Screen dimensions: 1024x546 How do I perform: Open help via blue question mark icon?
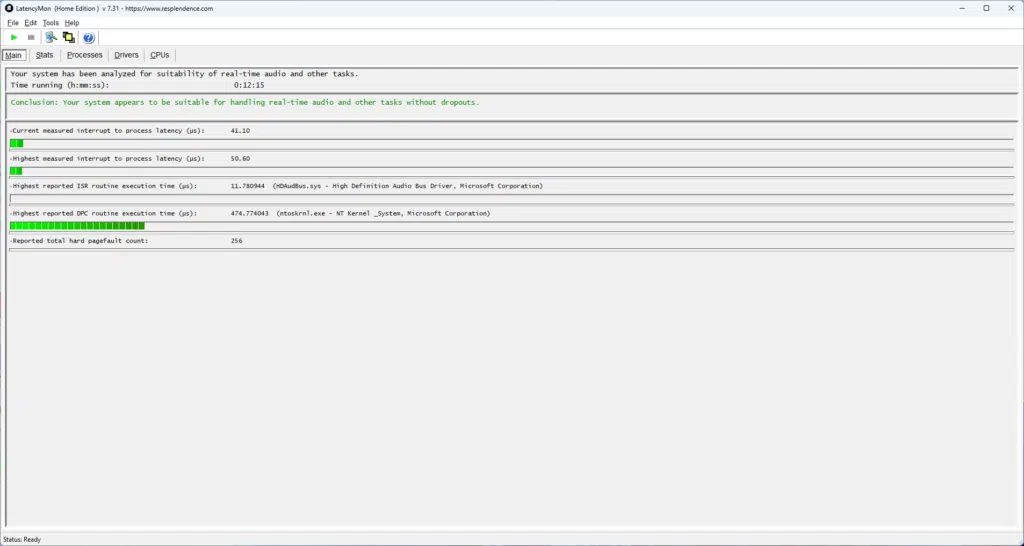pos(89,38)
